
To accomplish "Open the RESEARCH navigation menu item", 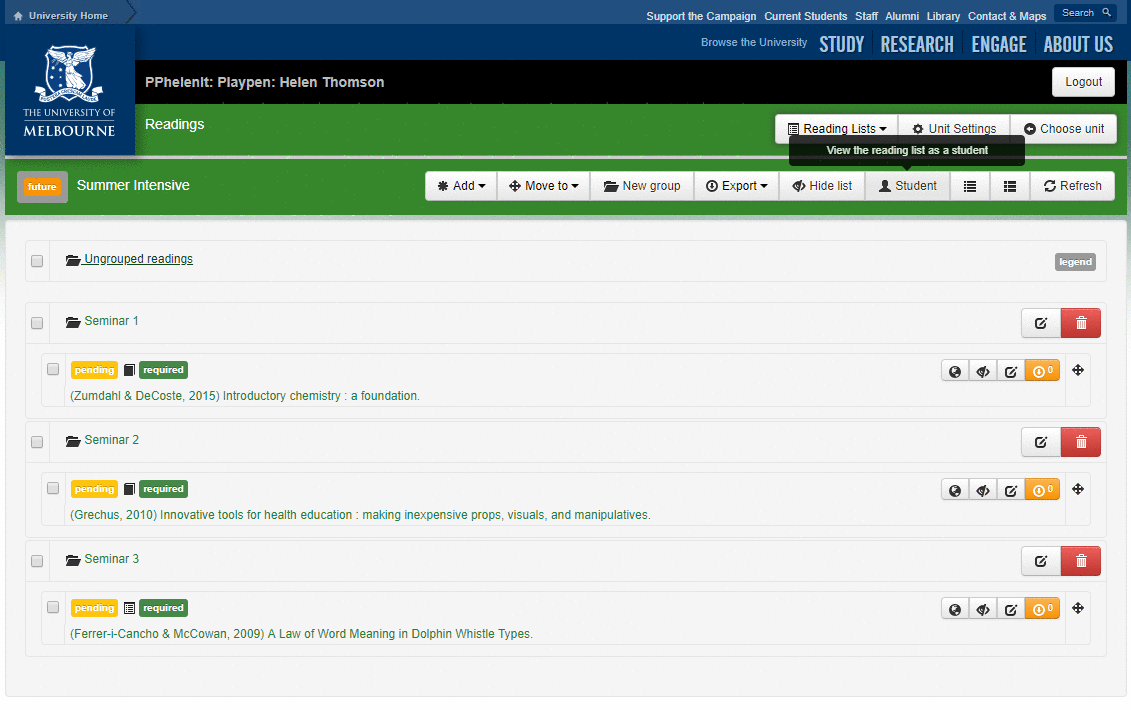I will (x=917, y=44).
